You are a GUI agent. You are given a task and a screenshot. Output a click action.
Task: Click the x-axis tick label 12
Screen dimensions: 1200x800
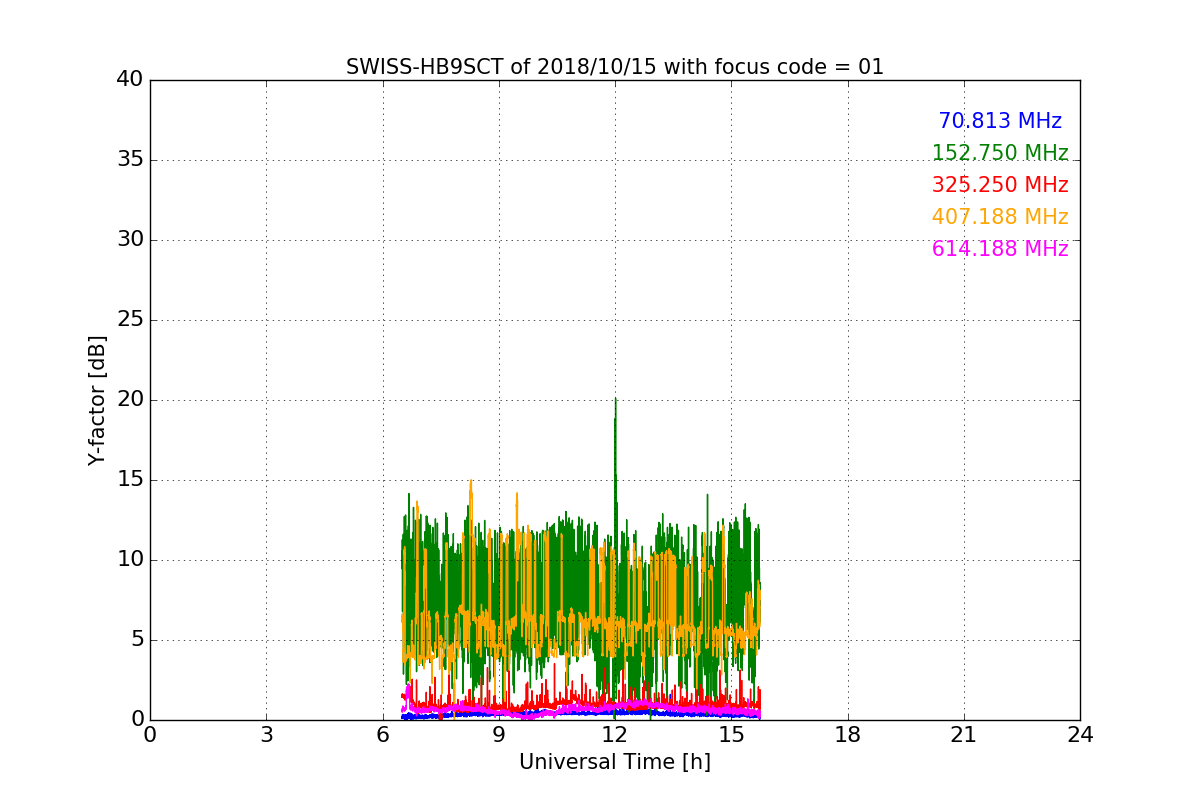(x=615, y=734)
